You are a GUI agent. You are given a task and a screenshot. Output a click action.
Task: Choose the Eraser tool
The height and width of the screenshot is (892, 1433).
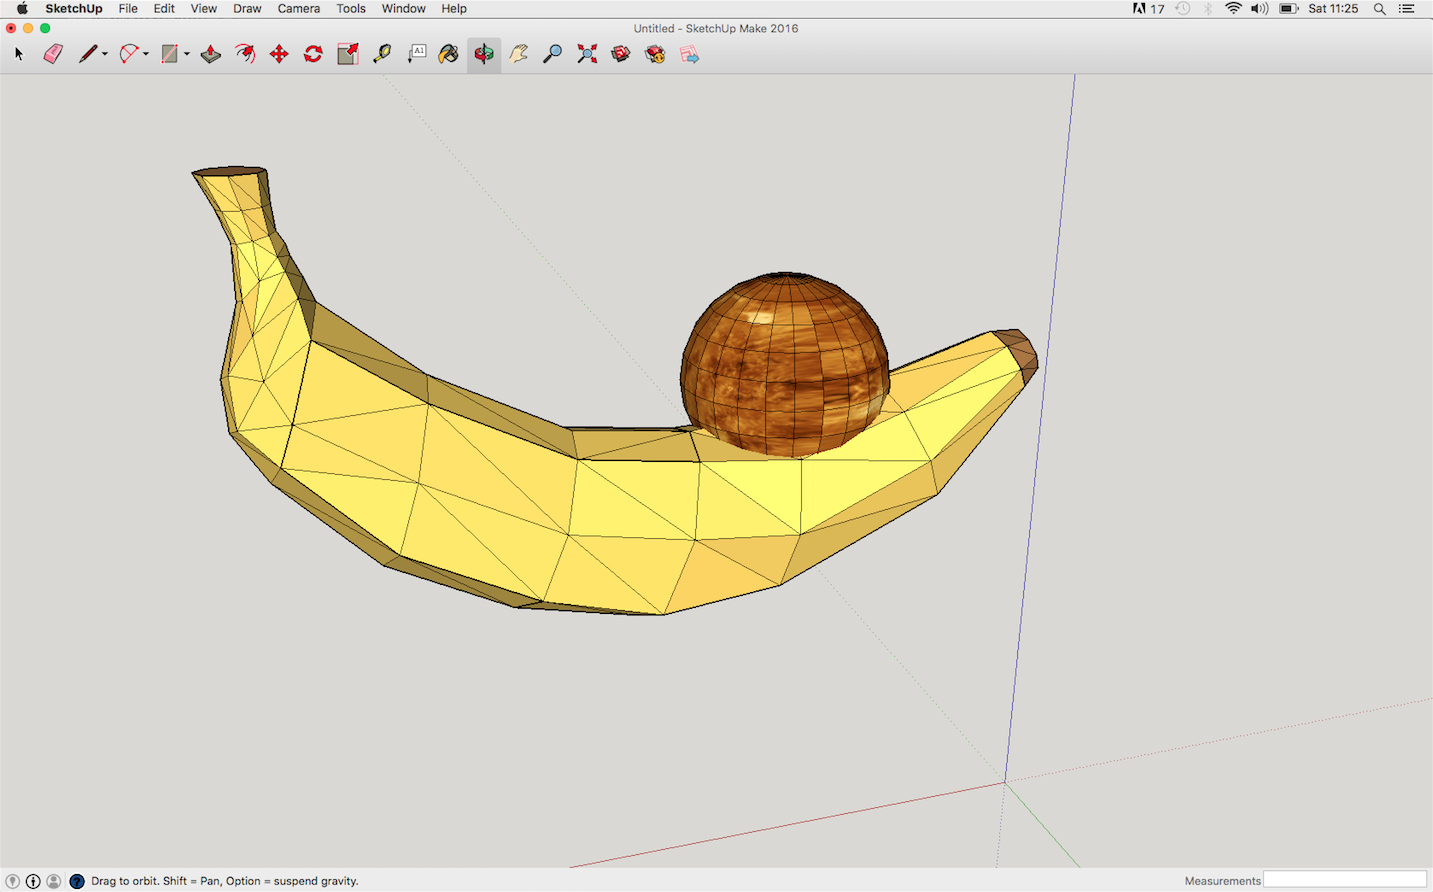[53, 54]
